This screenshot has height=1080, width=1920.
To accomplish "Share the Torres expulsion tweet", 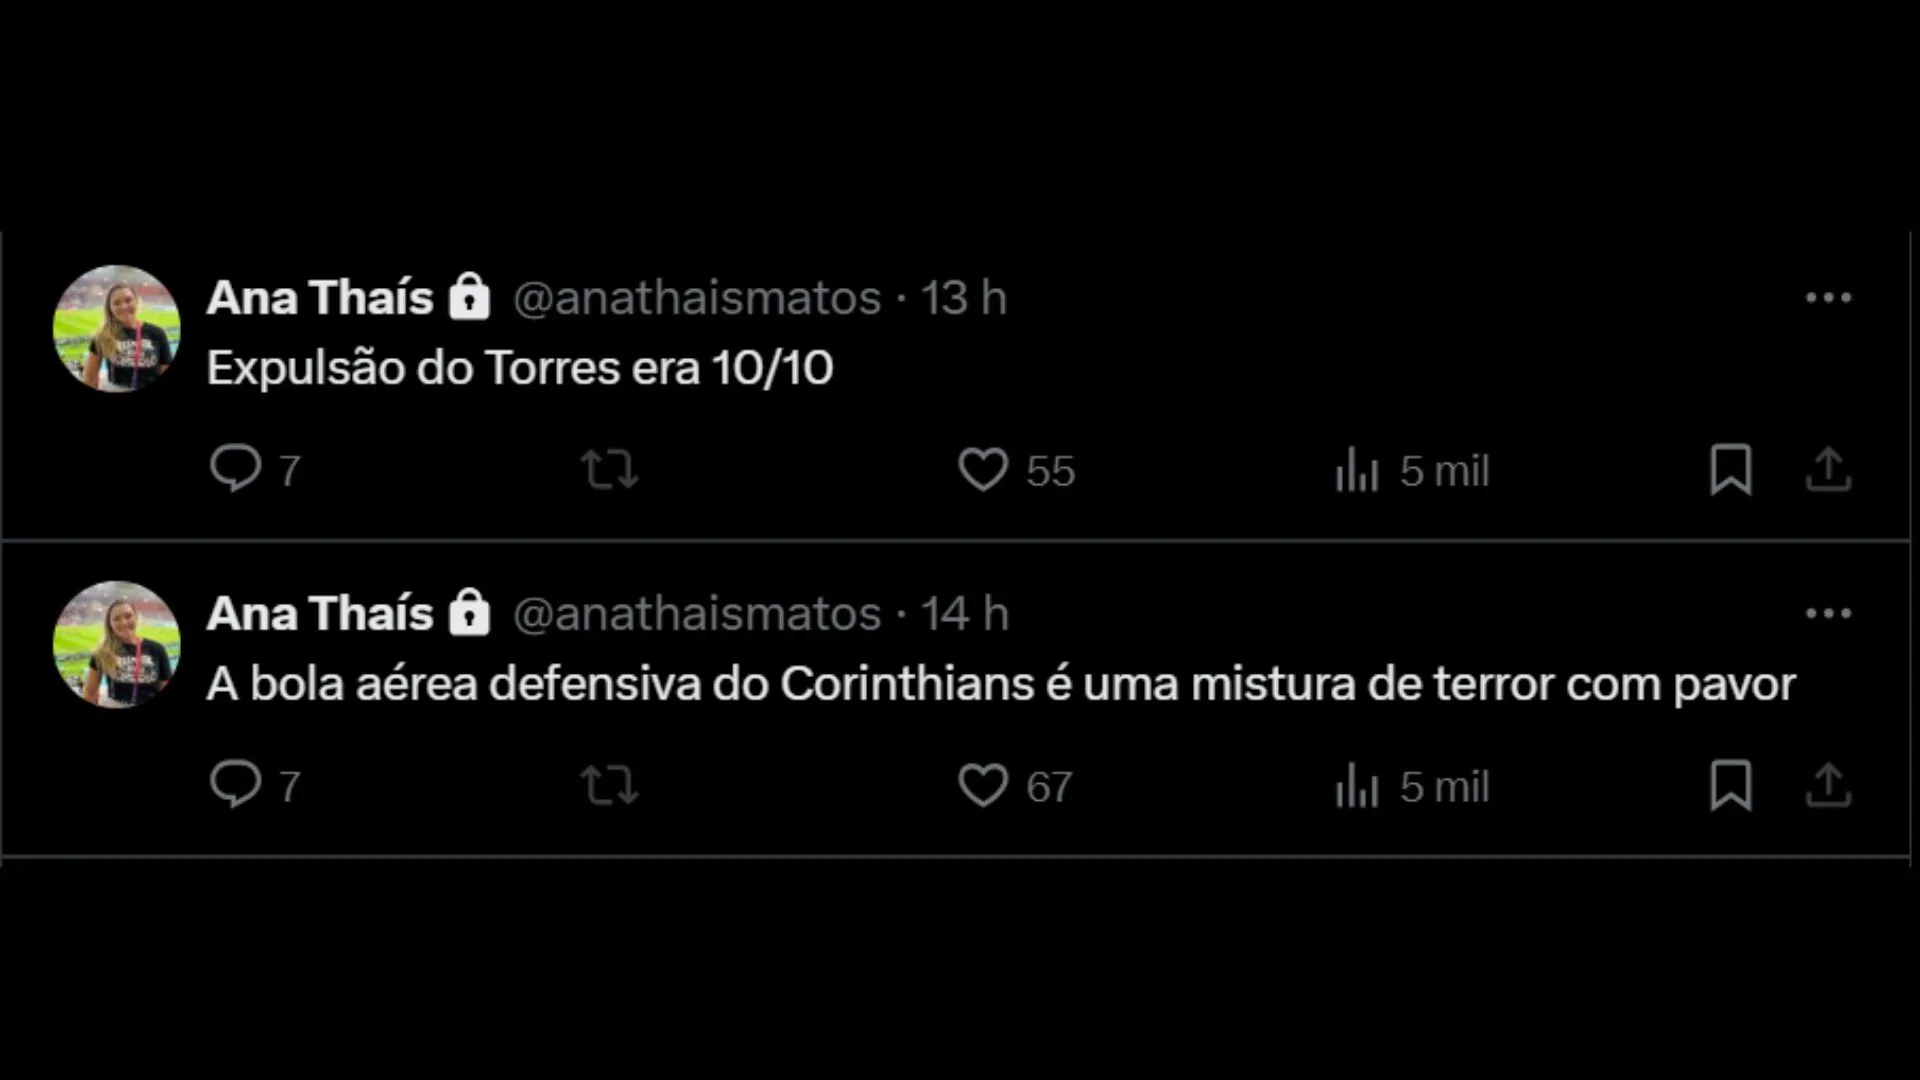I will [x=1828, y=469].
